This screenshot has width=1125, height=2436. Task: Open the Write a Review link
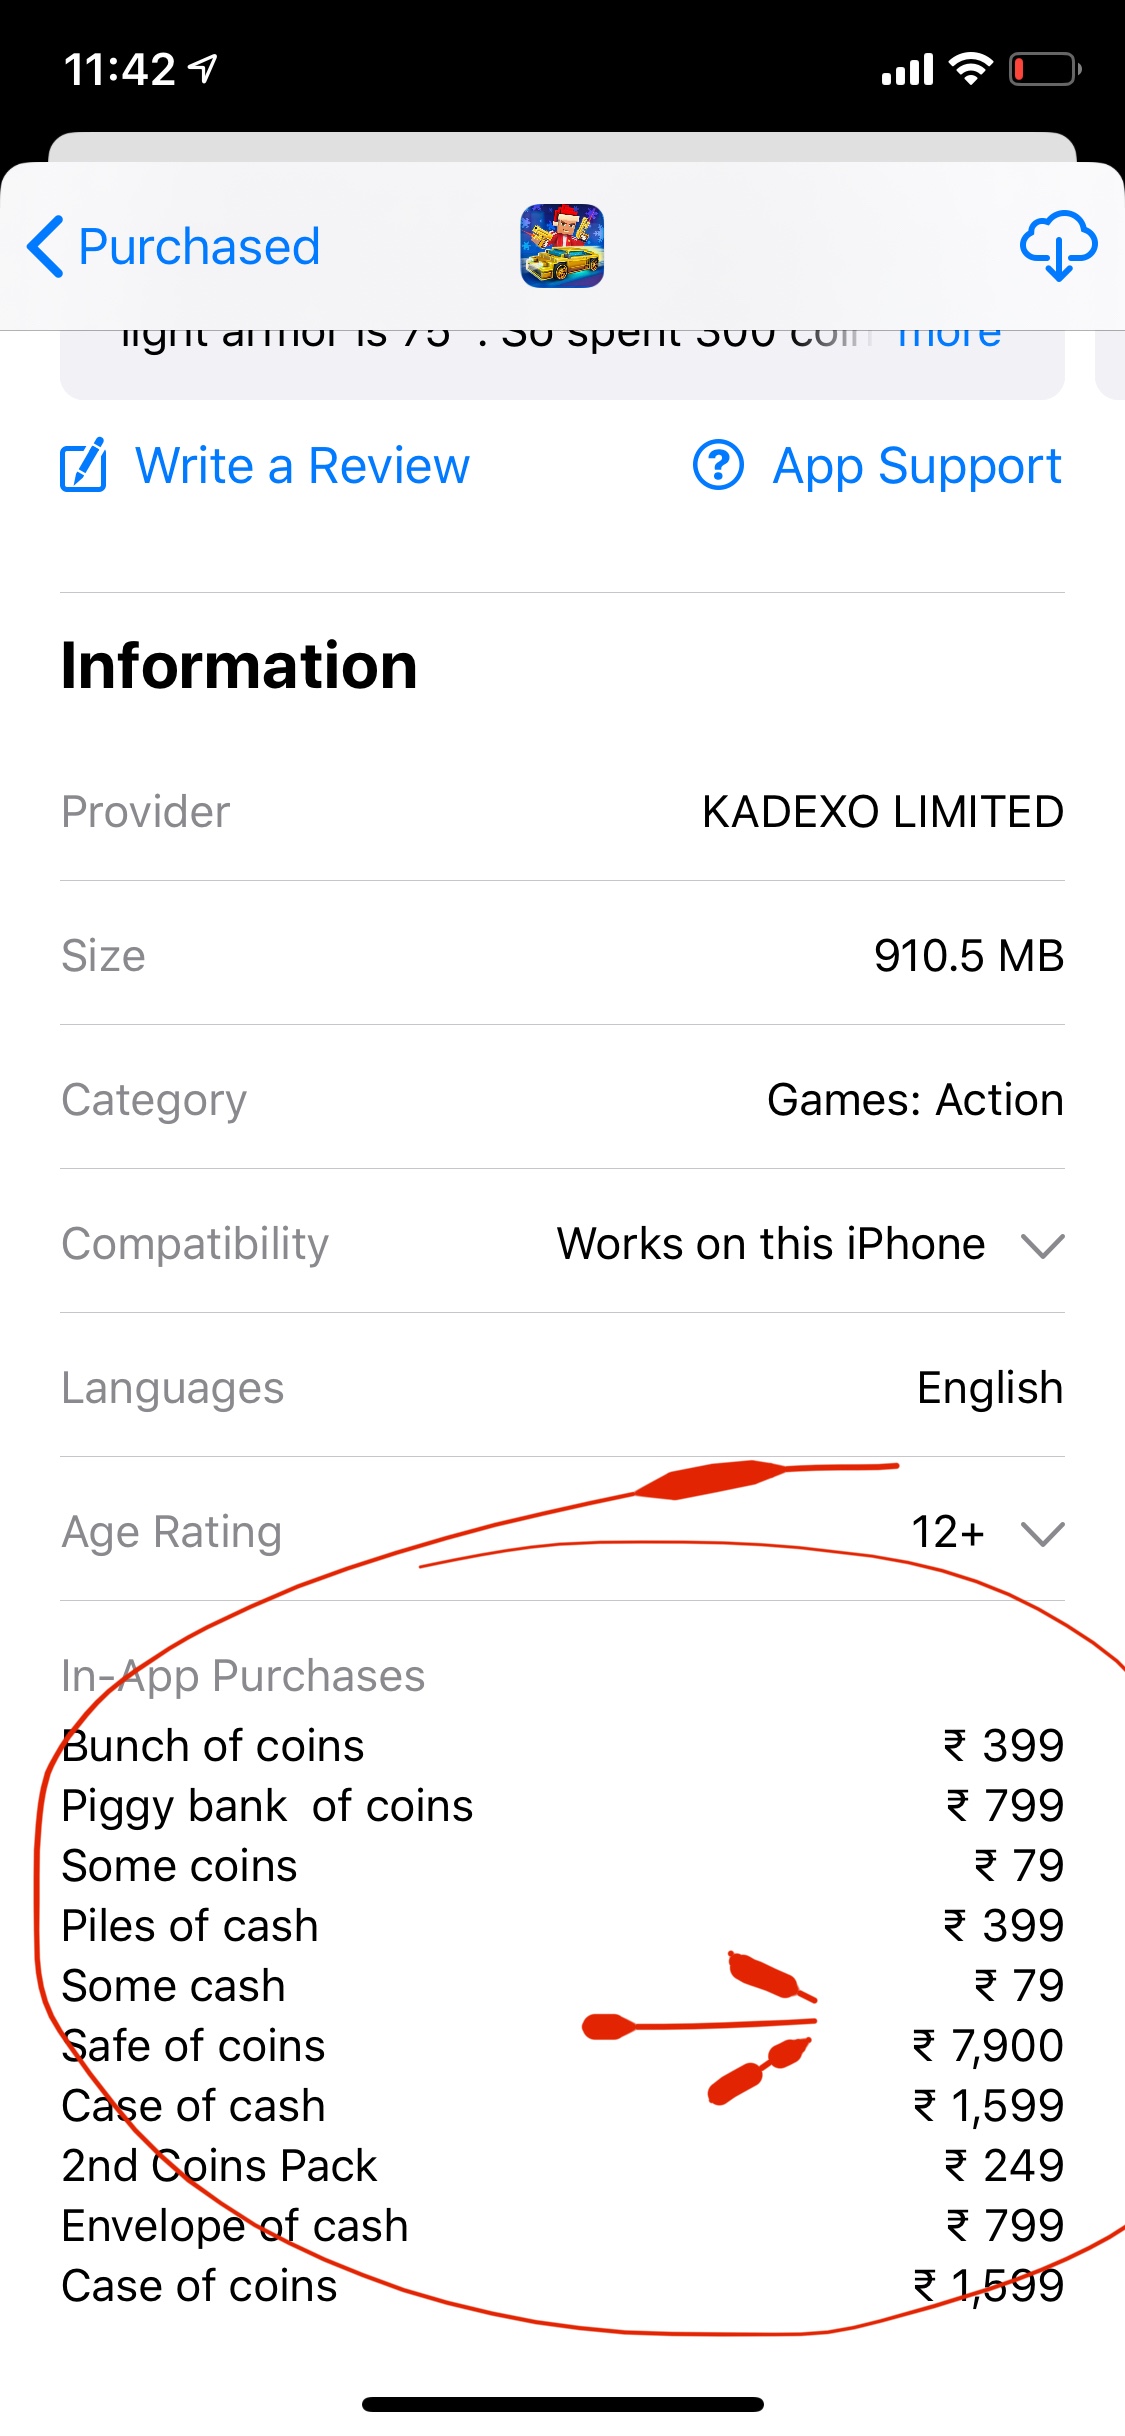tap(302, 466)
